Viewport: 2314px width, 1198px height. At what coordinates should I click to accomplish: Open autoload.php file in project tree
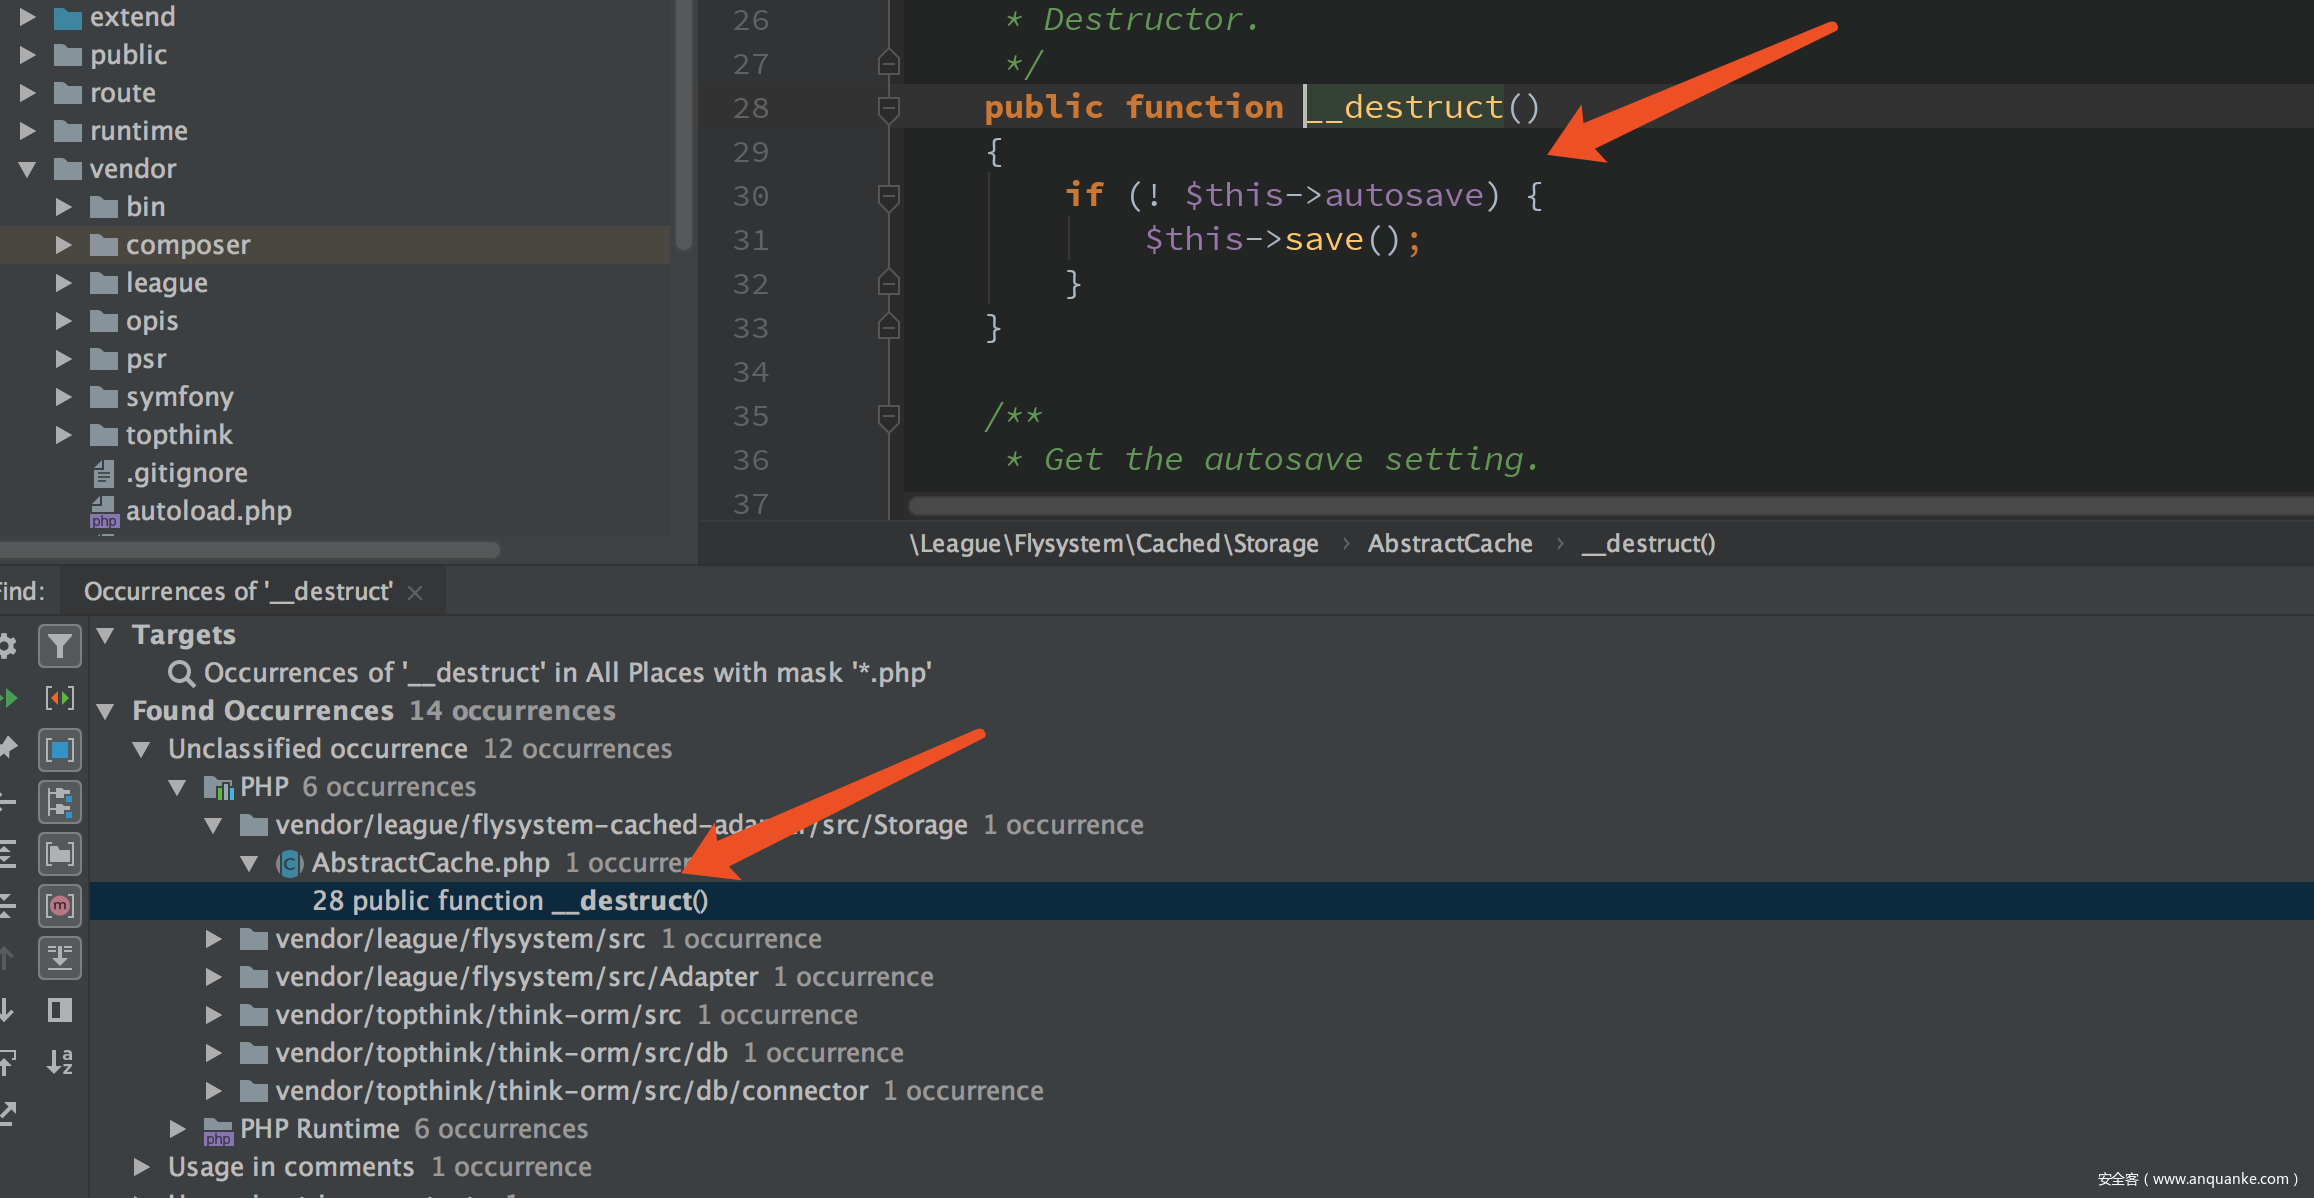click(208, 511)
